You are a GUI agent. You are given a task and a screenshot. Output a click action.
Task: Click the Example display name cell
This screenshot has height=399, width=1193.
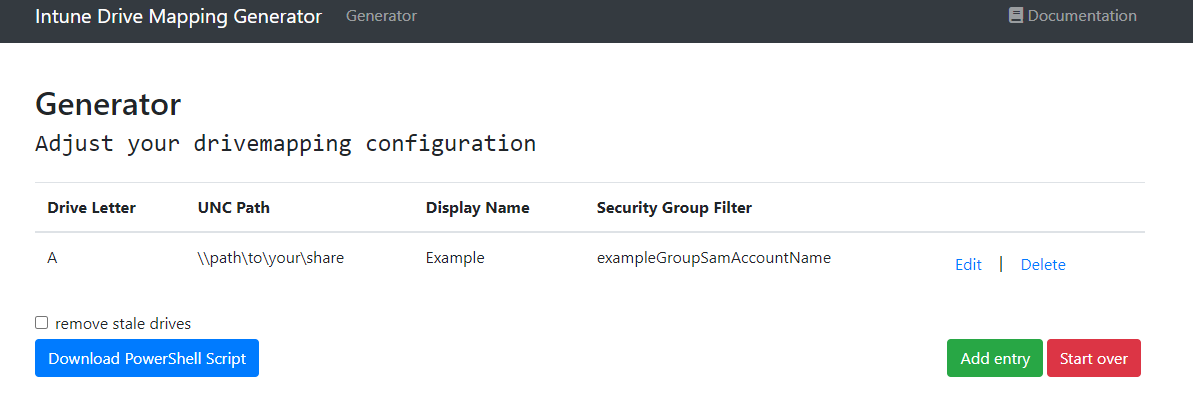pos(455,258)
